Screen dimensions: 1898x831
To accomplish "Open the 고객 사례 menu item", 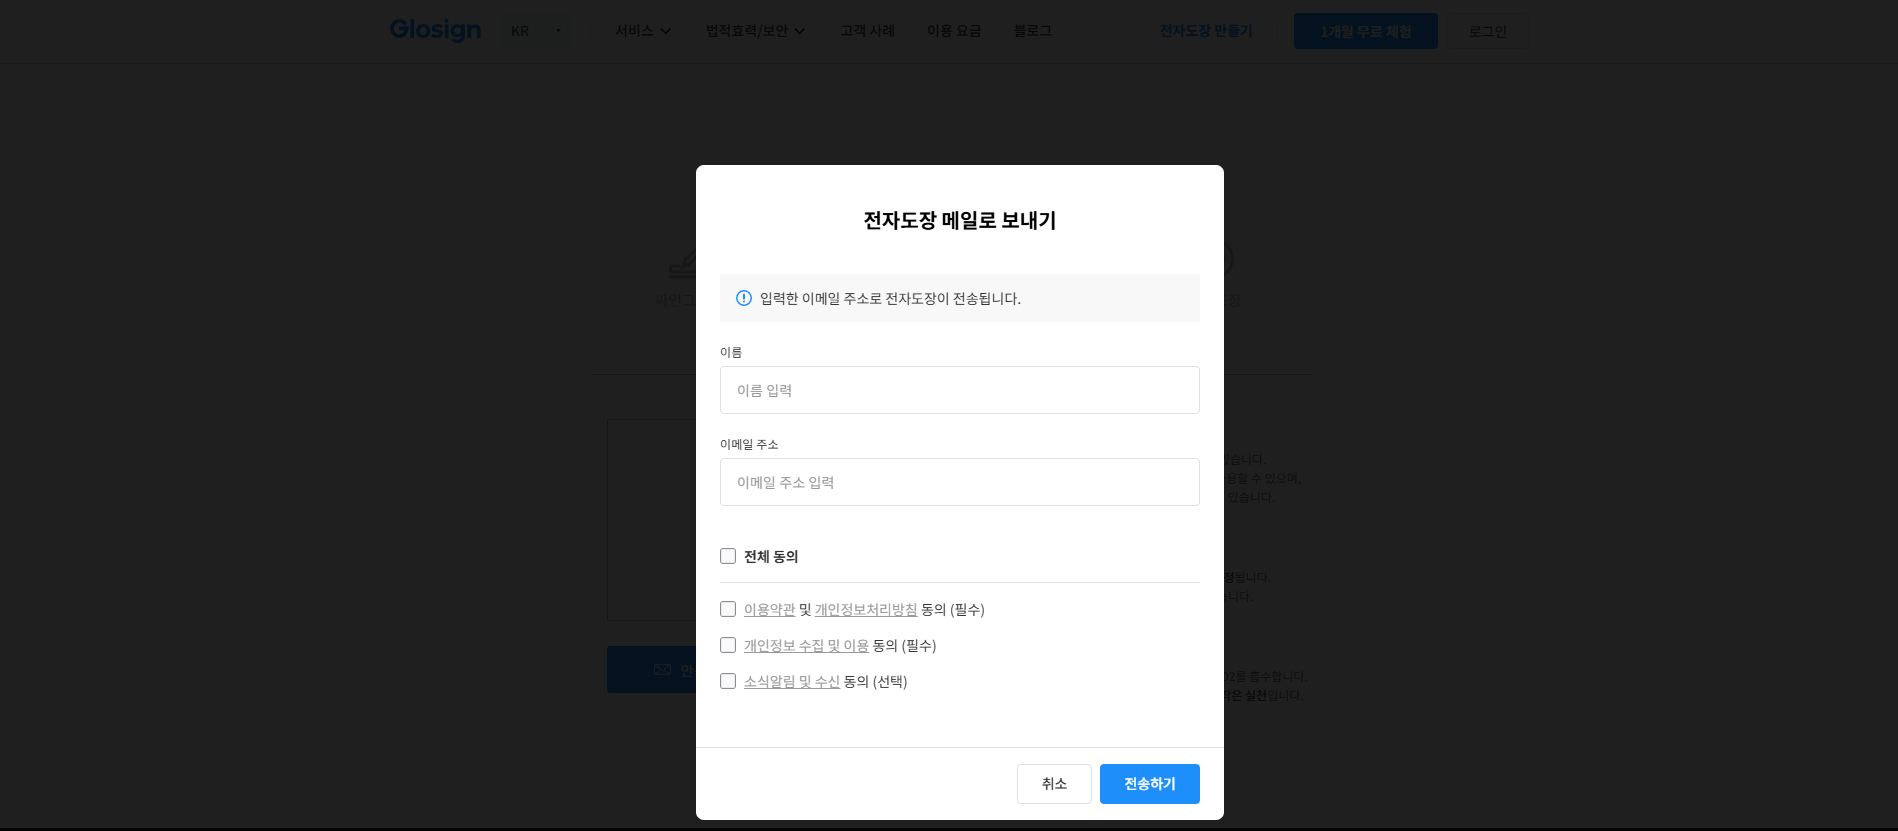I will (867, 31).
